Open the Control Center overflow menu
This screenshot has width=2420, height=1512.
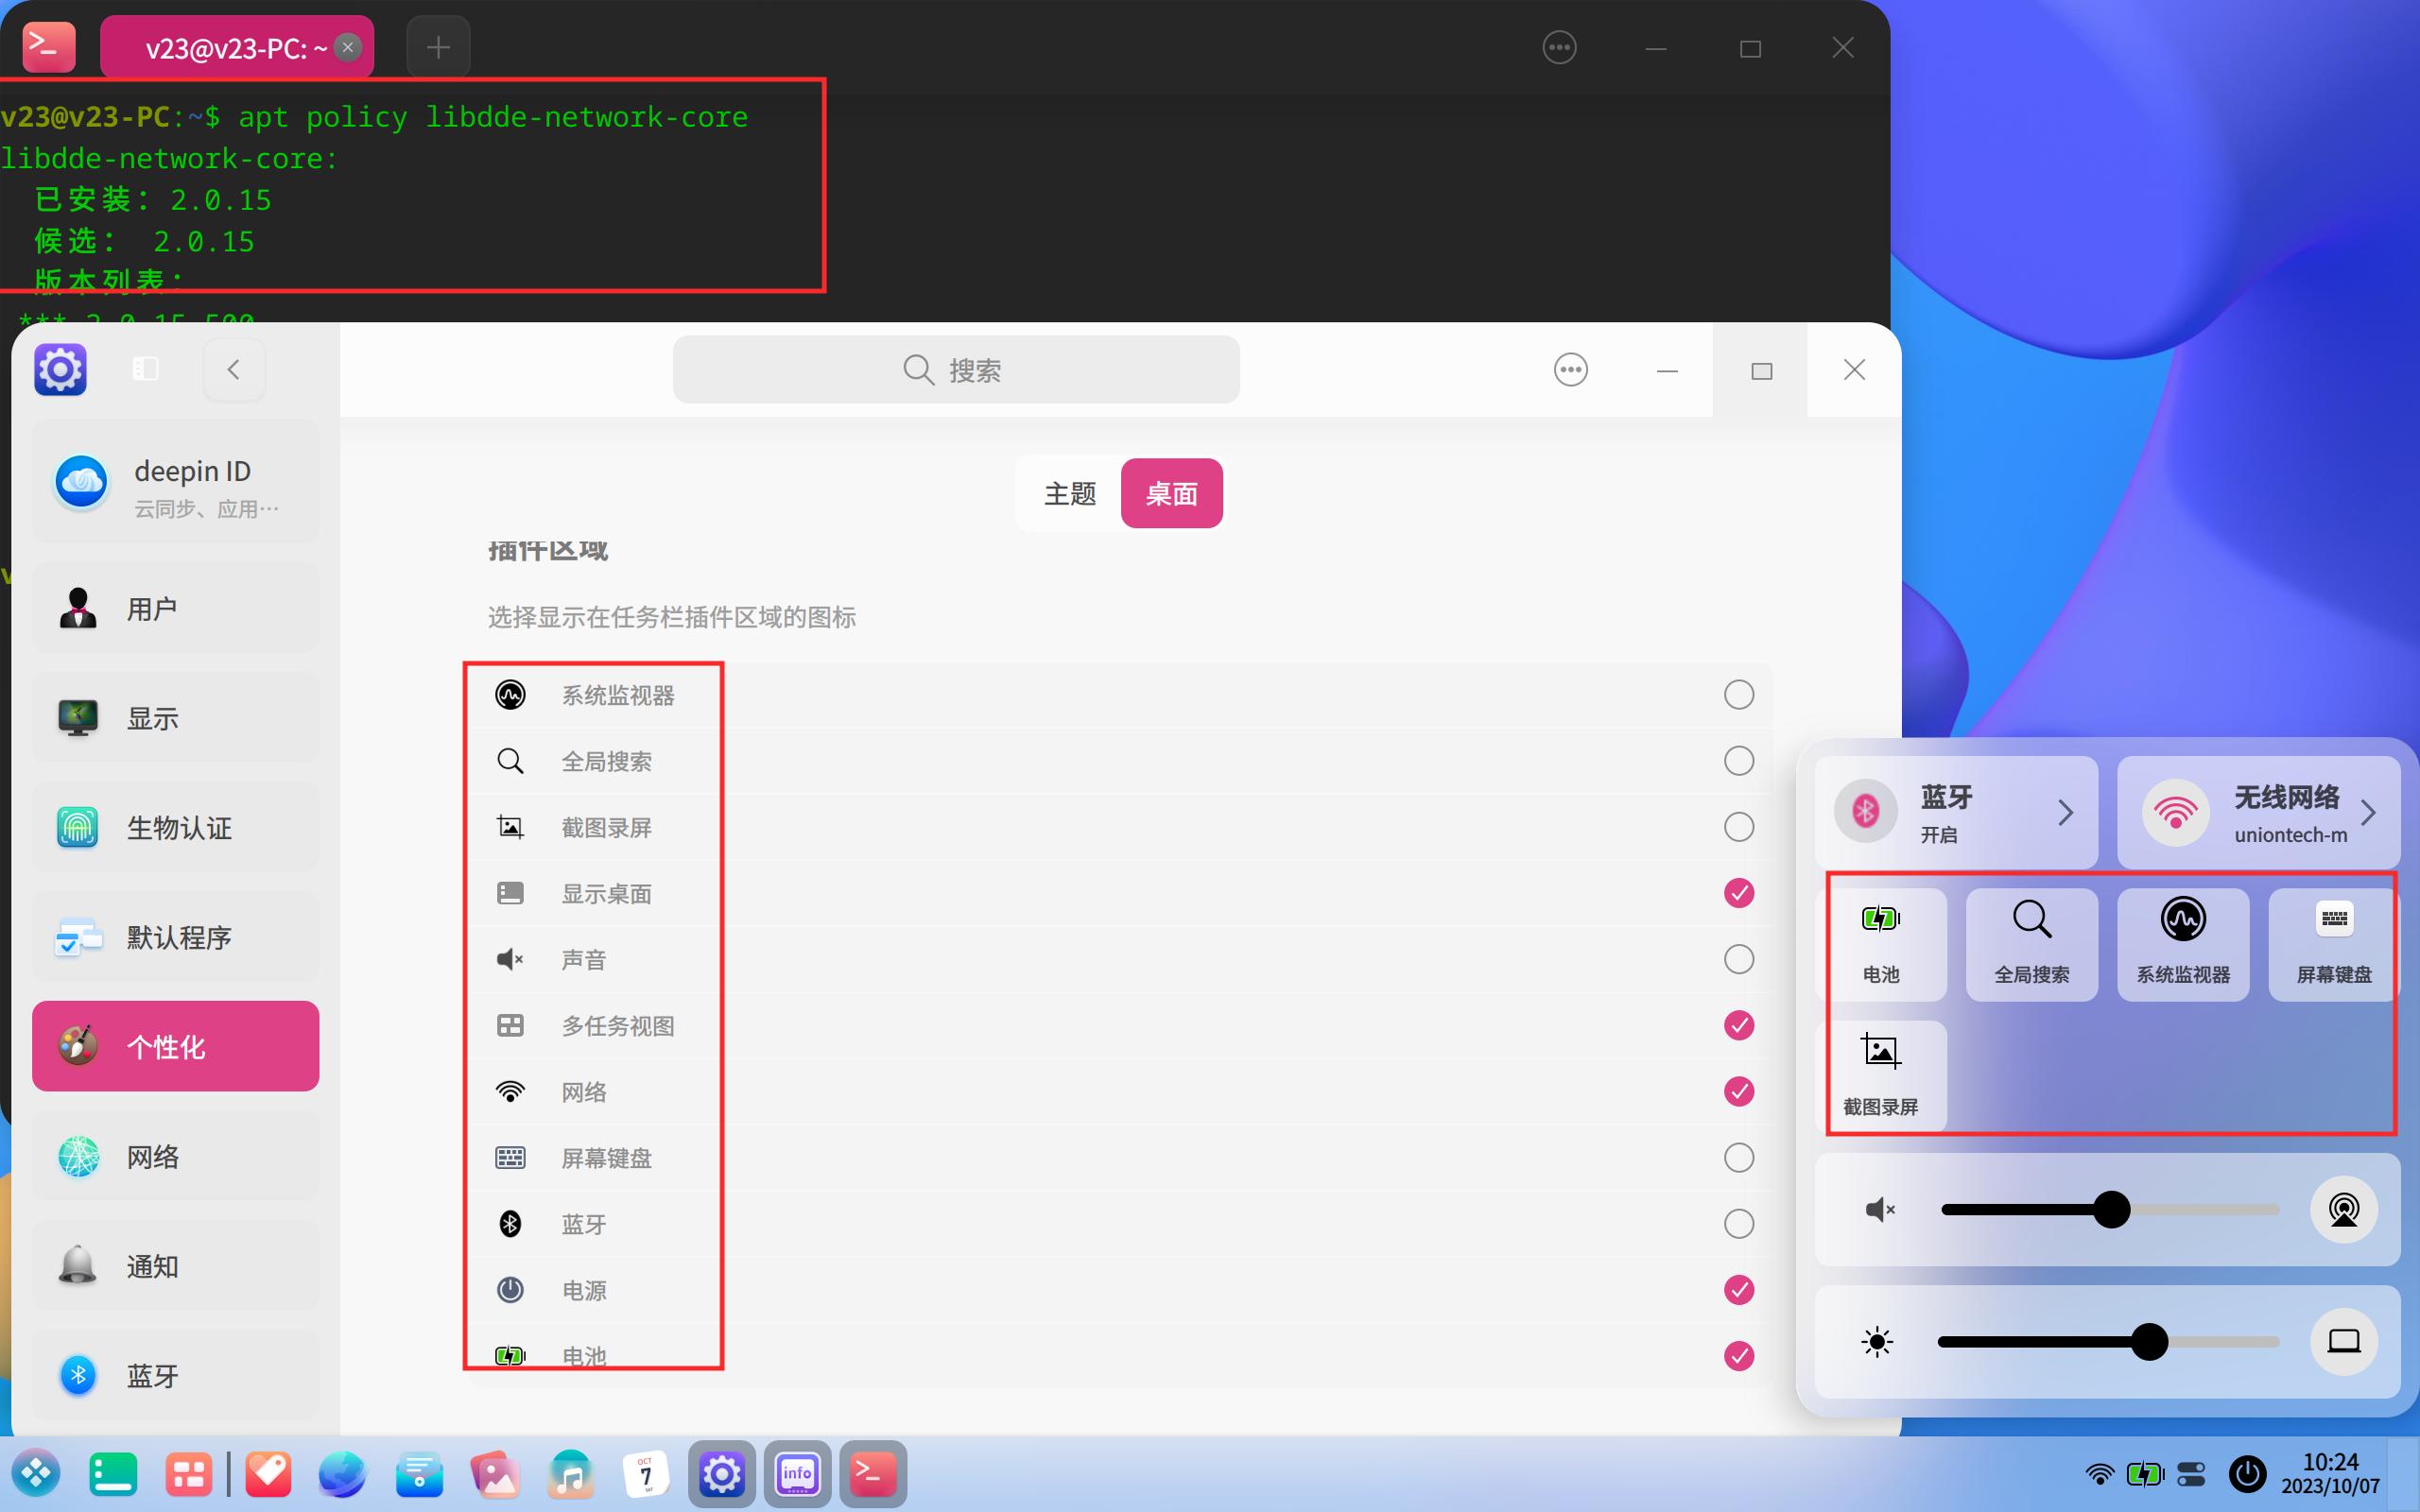1569,369
